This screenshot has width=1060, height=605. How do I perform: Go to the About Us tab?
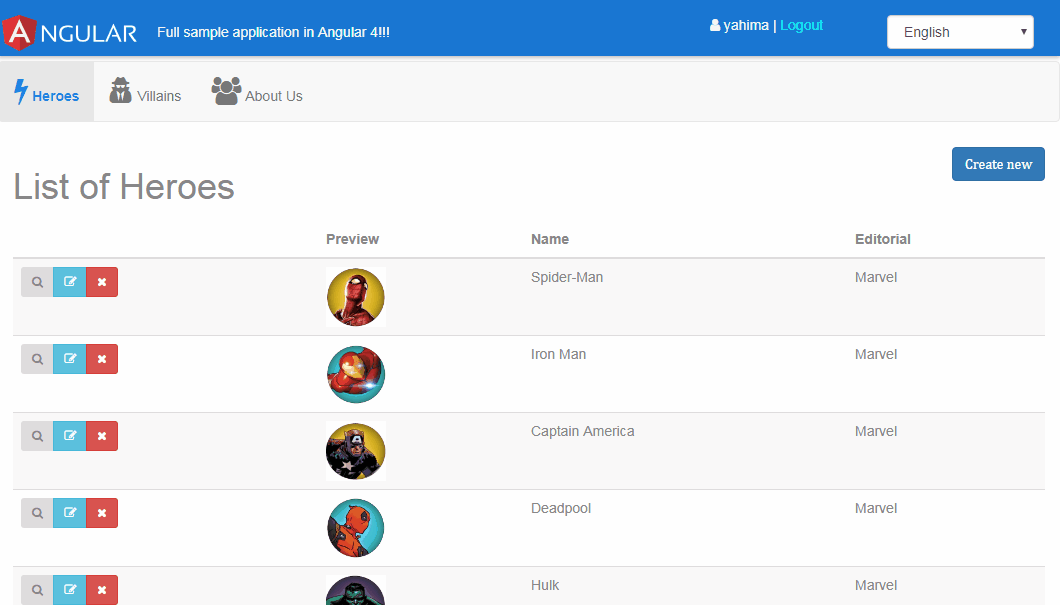(257, 92)
